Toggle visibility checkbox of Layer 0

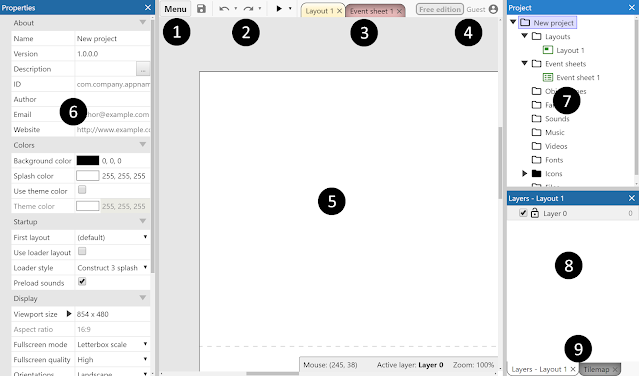click(x=523, y=213)
